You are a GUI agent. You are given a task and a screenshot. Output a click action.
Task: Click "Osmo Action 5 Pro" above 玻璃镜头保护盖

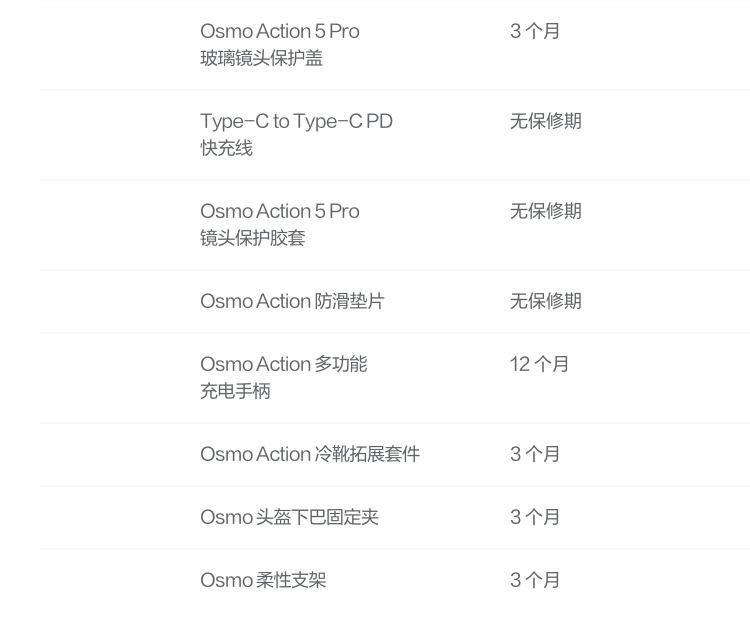coord(279,32)
